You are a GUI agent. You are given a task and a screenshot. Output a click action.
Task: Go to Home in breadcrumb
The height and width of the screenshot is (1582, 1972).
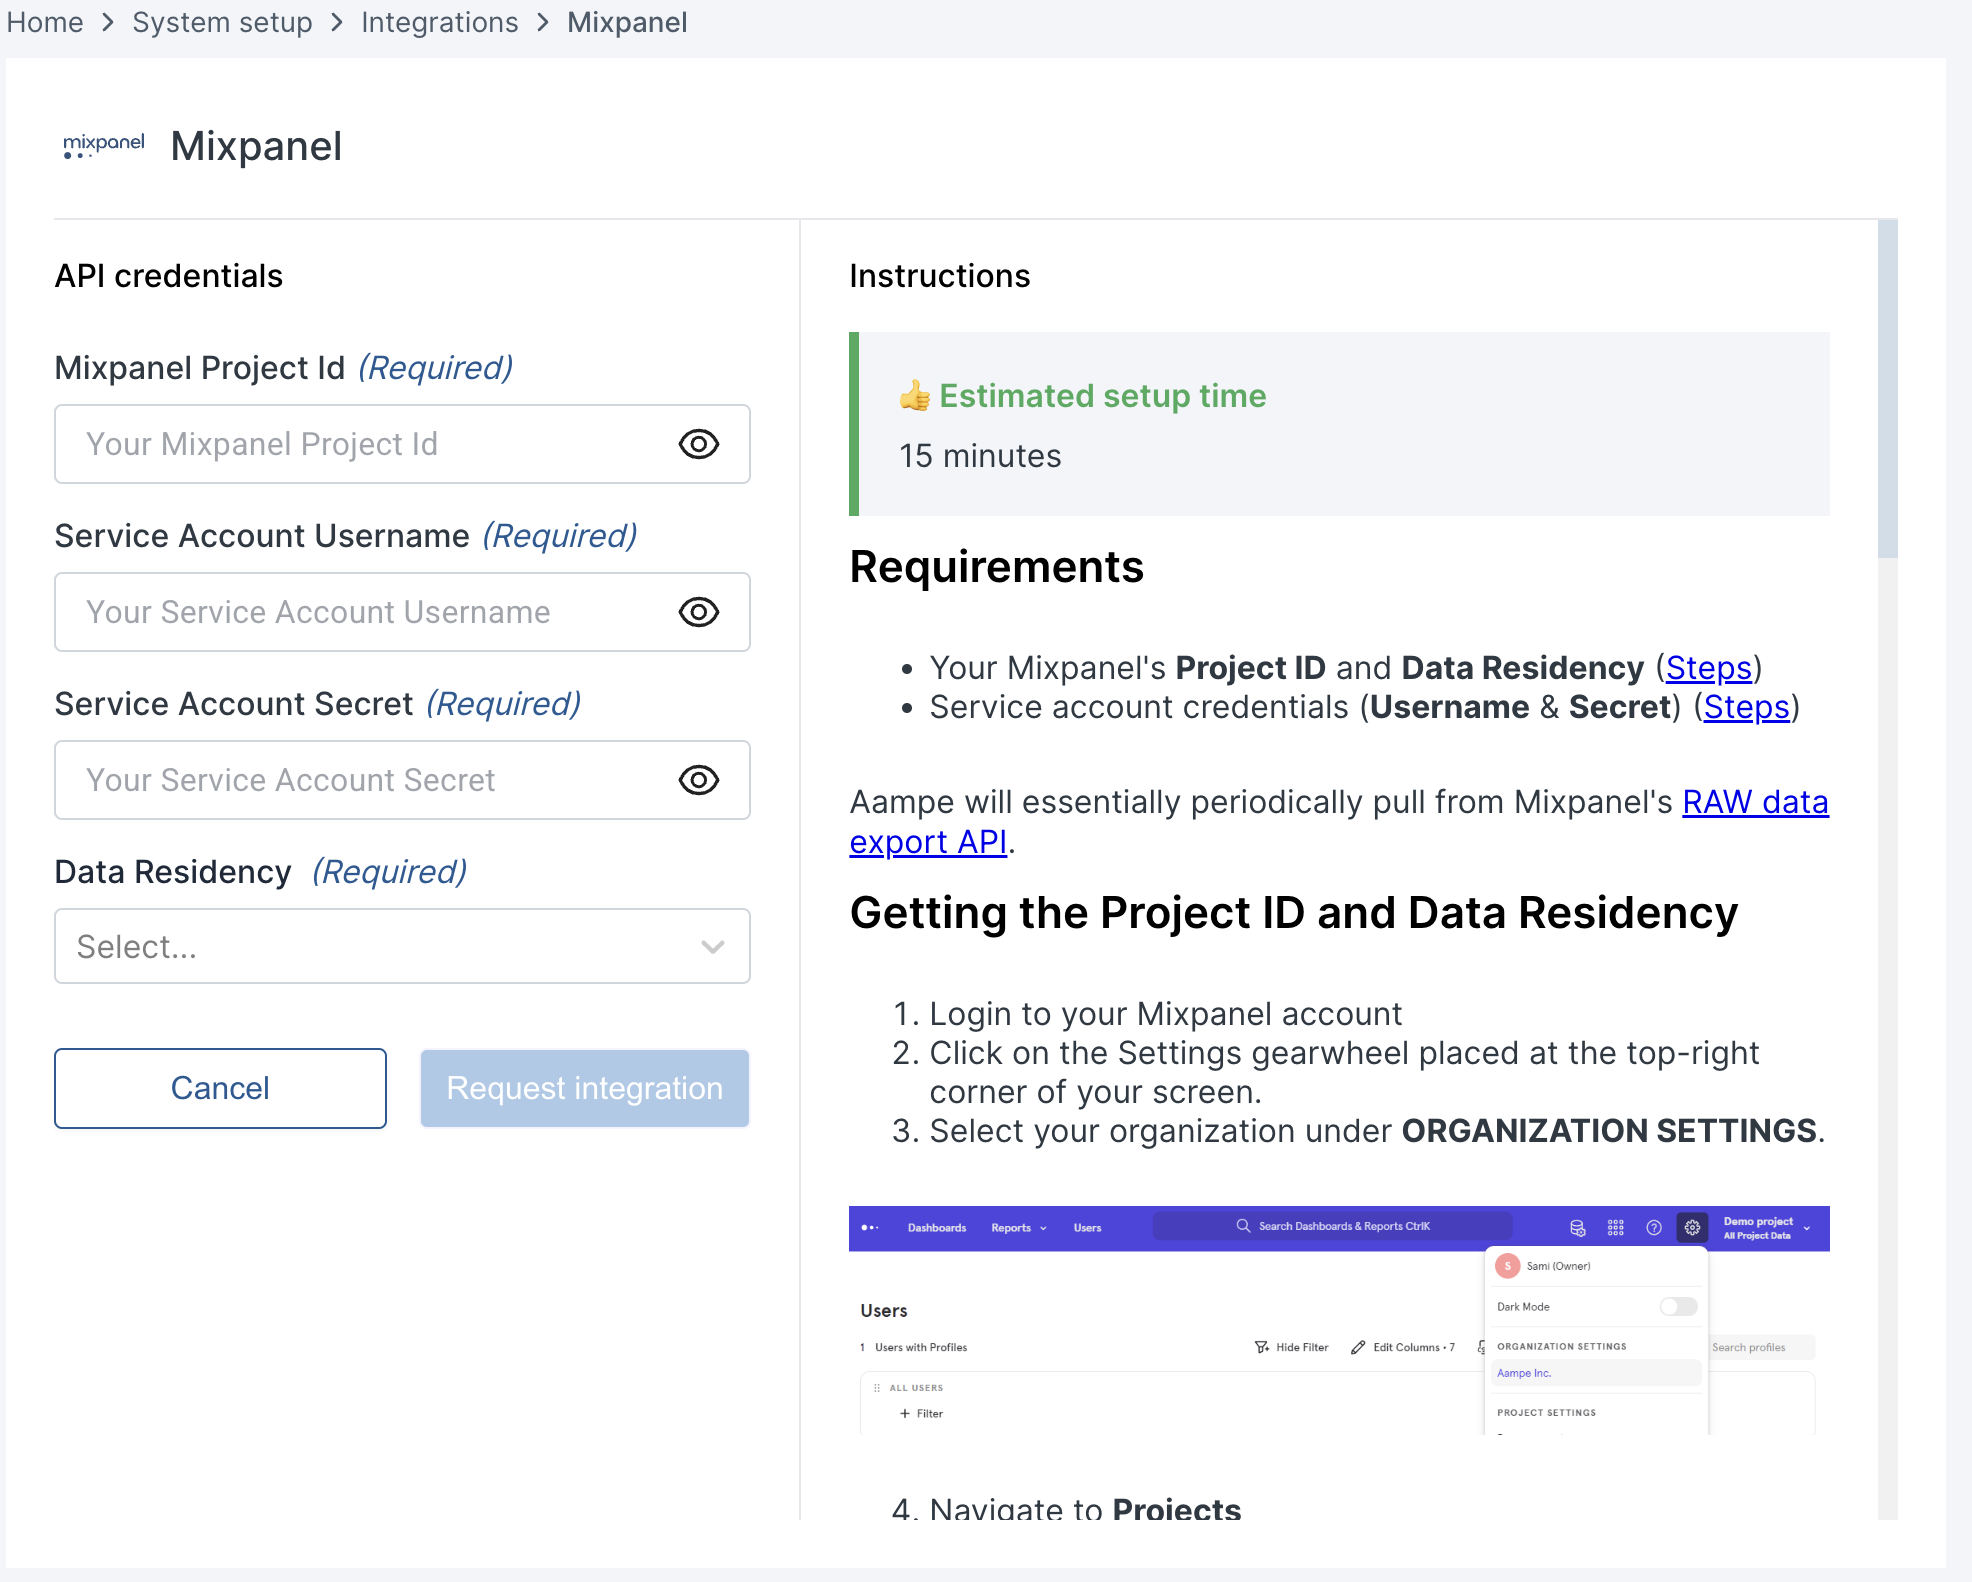tap(45, 22)
